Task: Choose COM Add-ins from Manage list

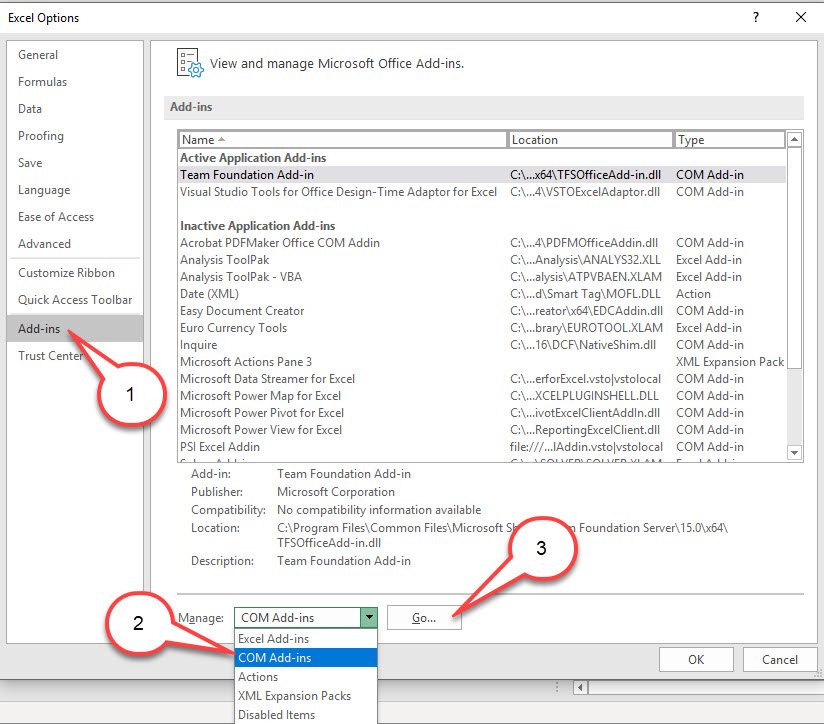Action: pos(306,658)
